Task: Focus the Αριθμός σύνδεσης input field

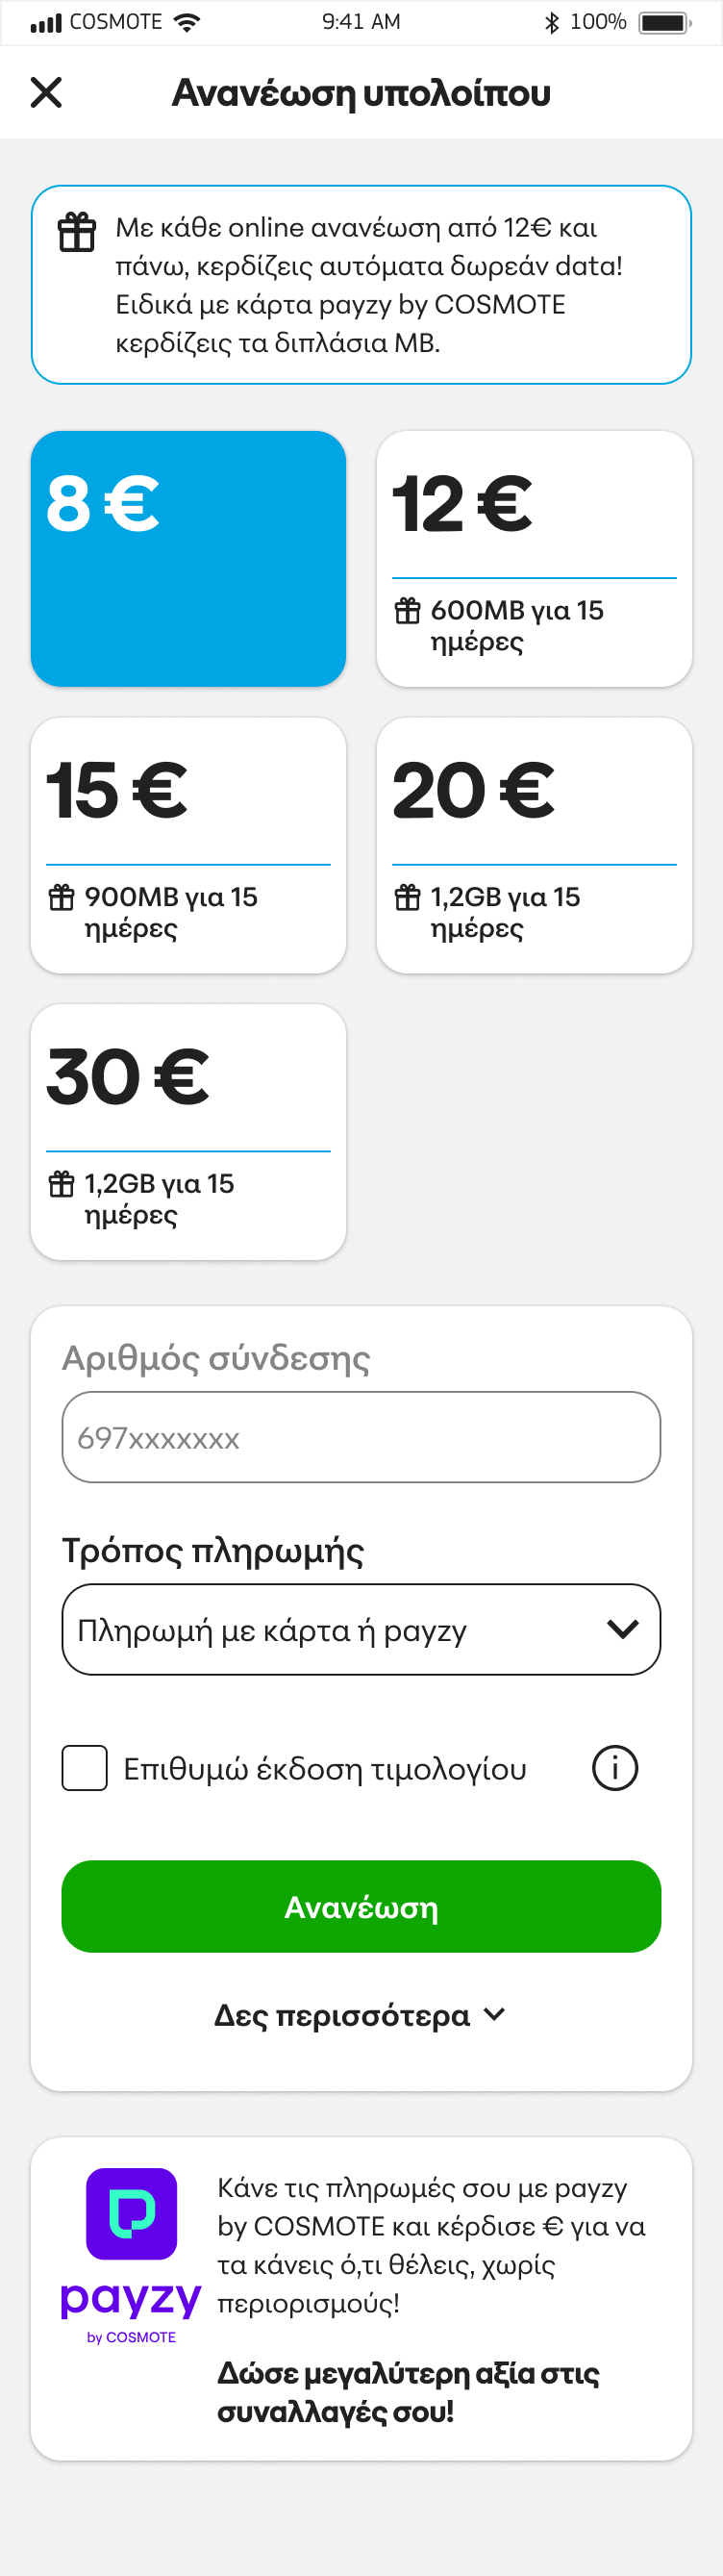Action: point(361,1437)
